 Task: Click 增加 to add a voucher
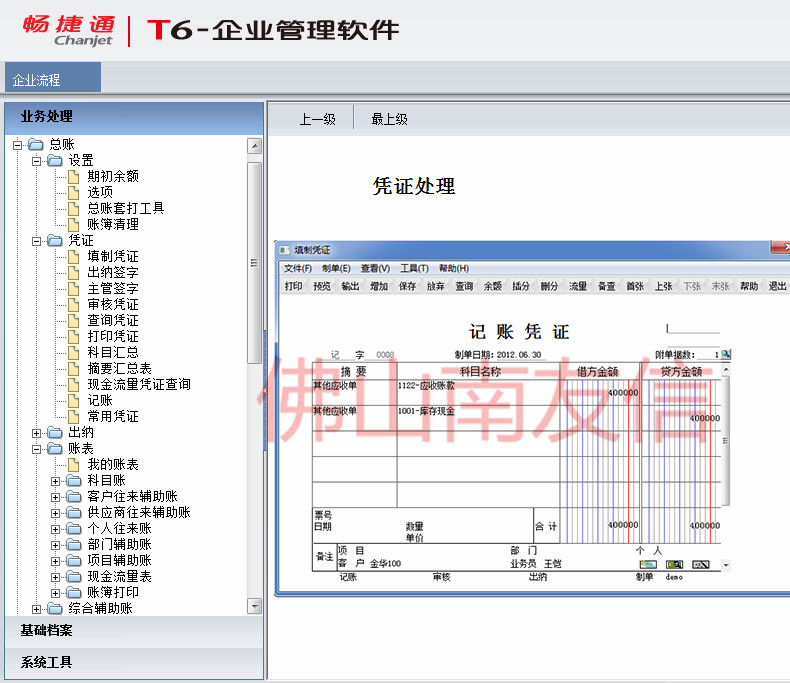[379, 286]
